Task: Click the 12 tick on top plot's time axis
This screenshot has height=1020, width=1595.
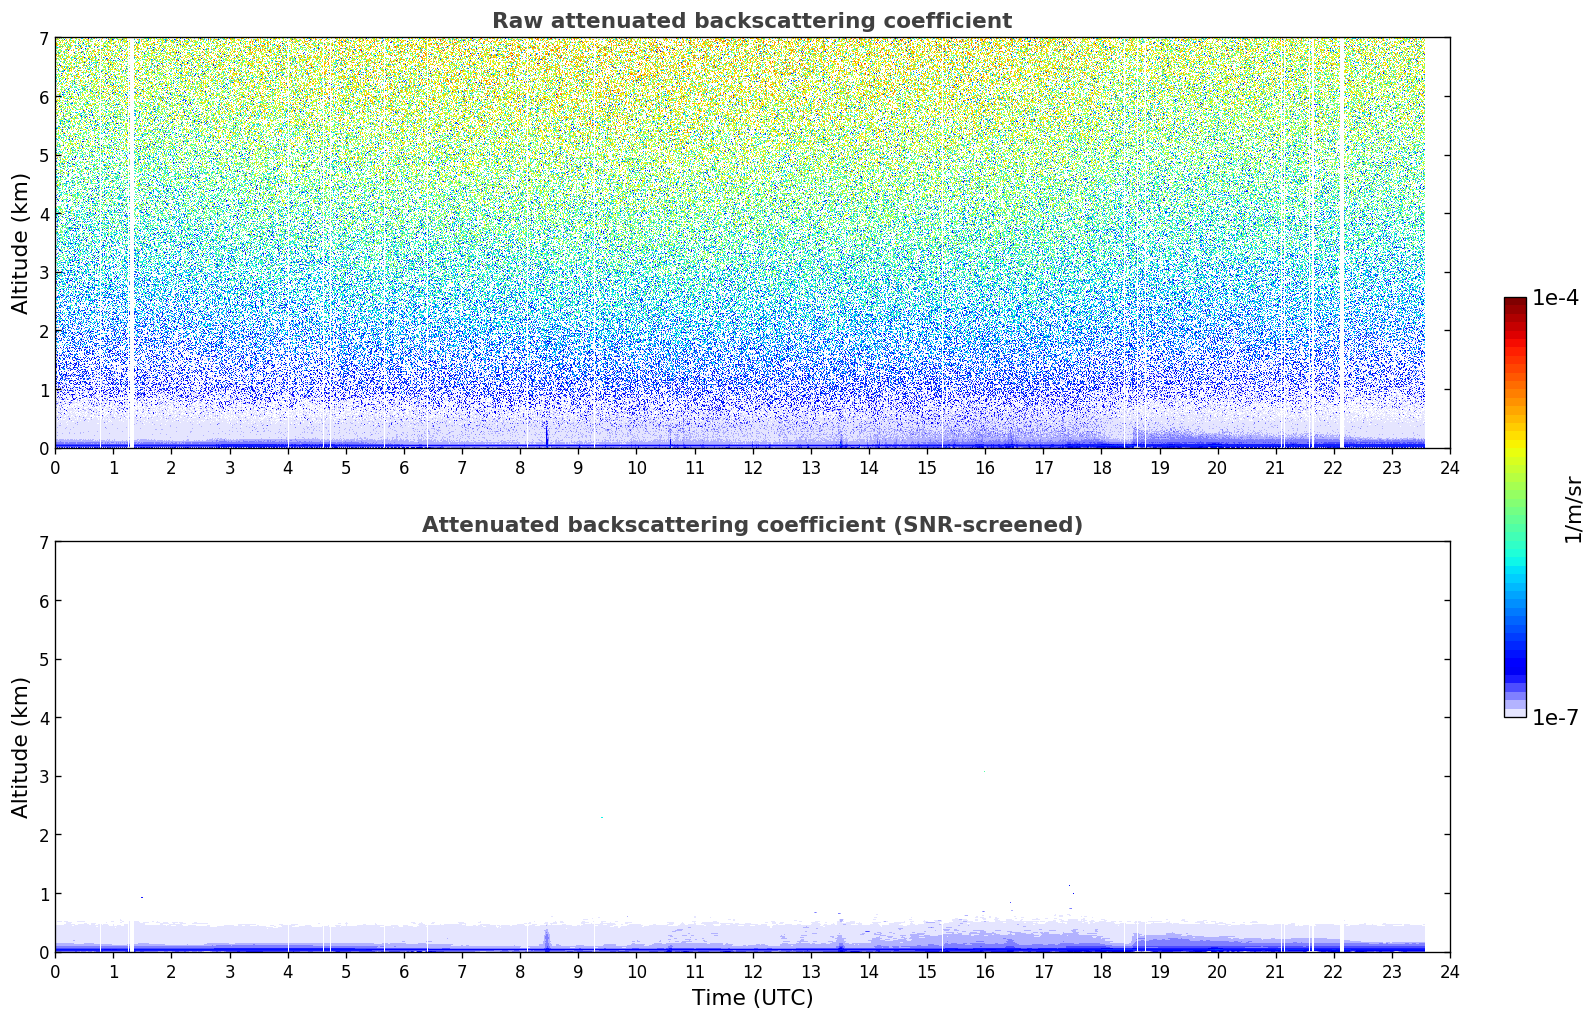Action: [x=752, y=467]
